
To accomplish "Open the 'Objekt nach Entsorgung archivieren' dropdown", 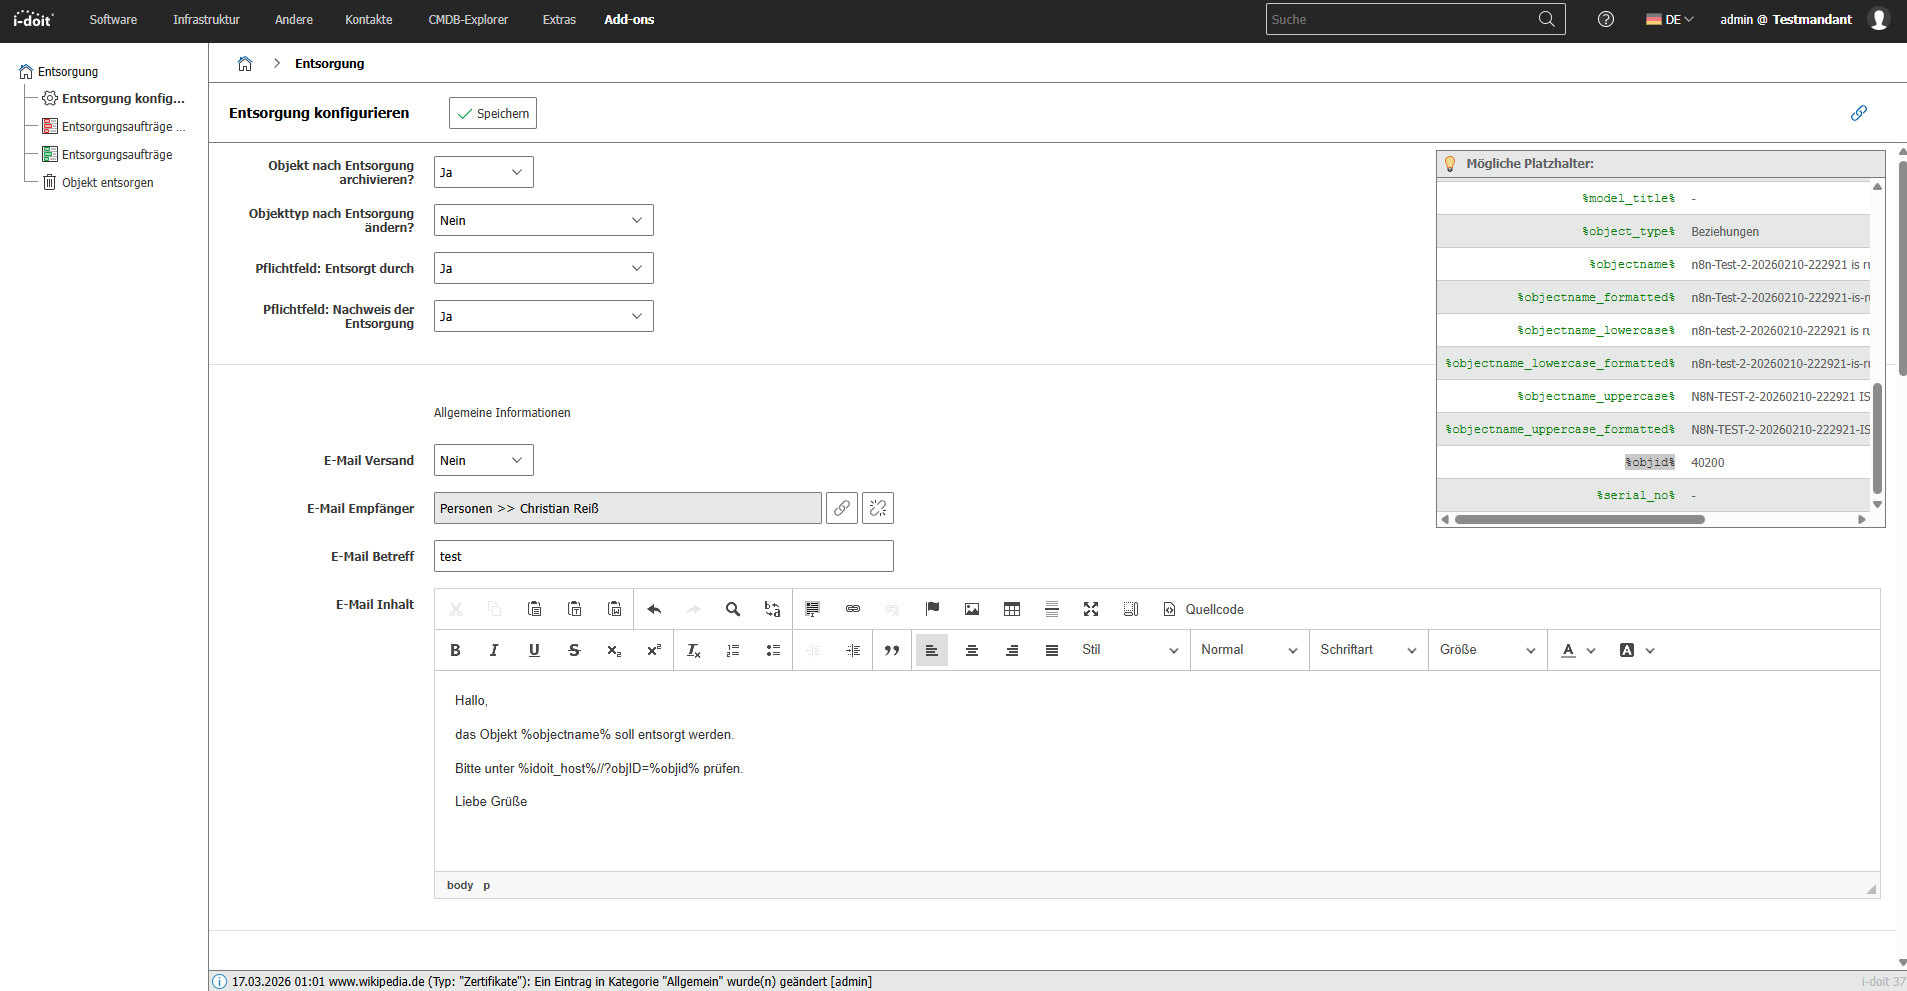I will tap(483, 171).
